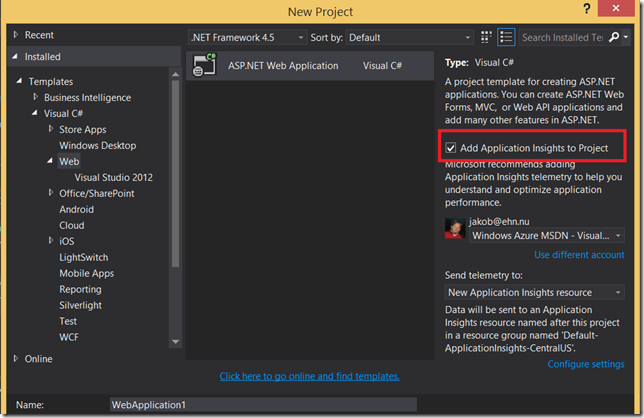This screenshot has height=418, width=644.
Task: Collapse the Visual C# node arrow
Action: coord(34,113)
